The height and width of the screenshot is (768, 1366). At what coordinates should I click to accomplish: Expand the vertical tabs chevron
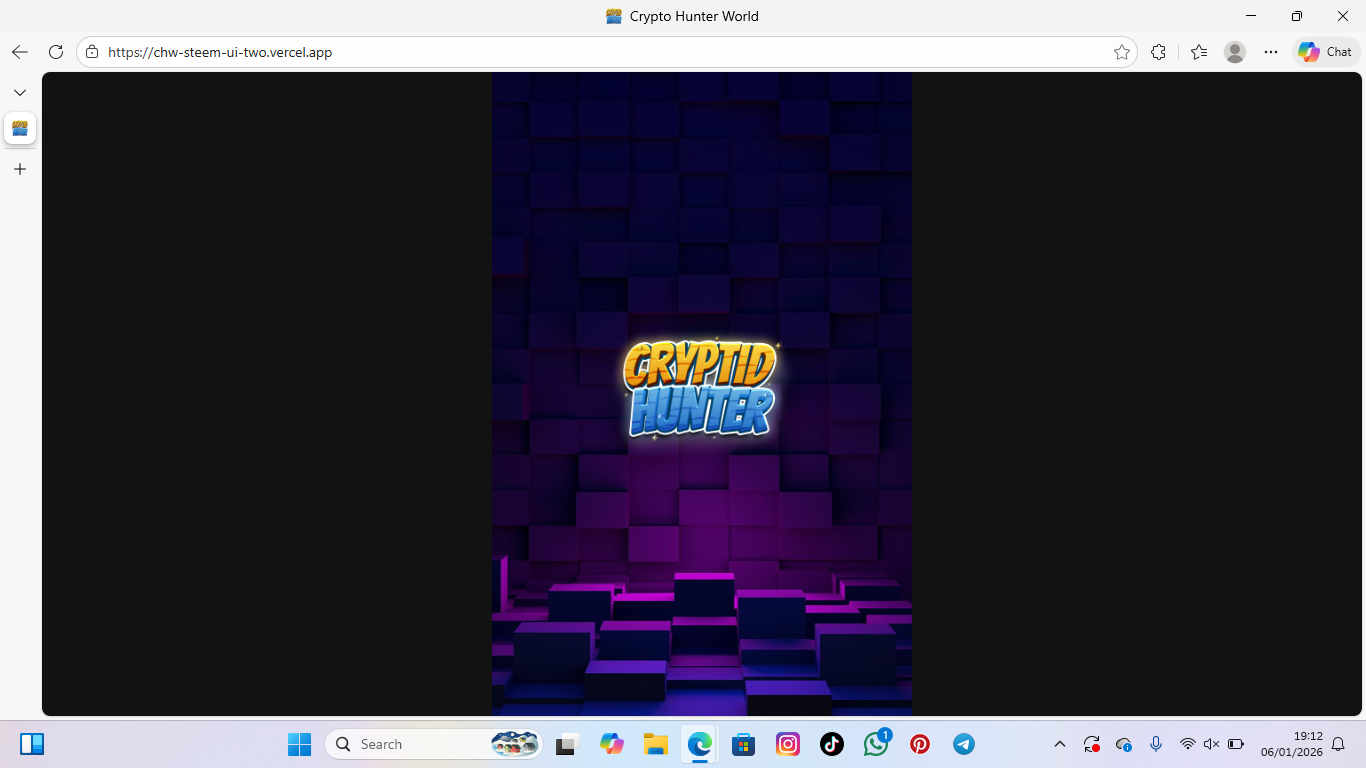pos(20,92)
